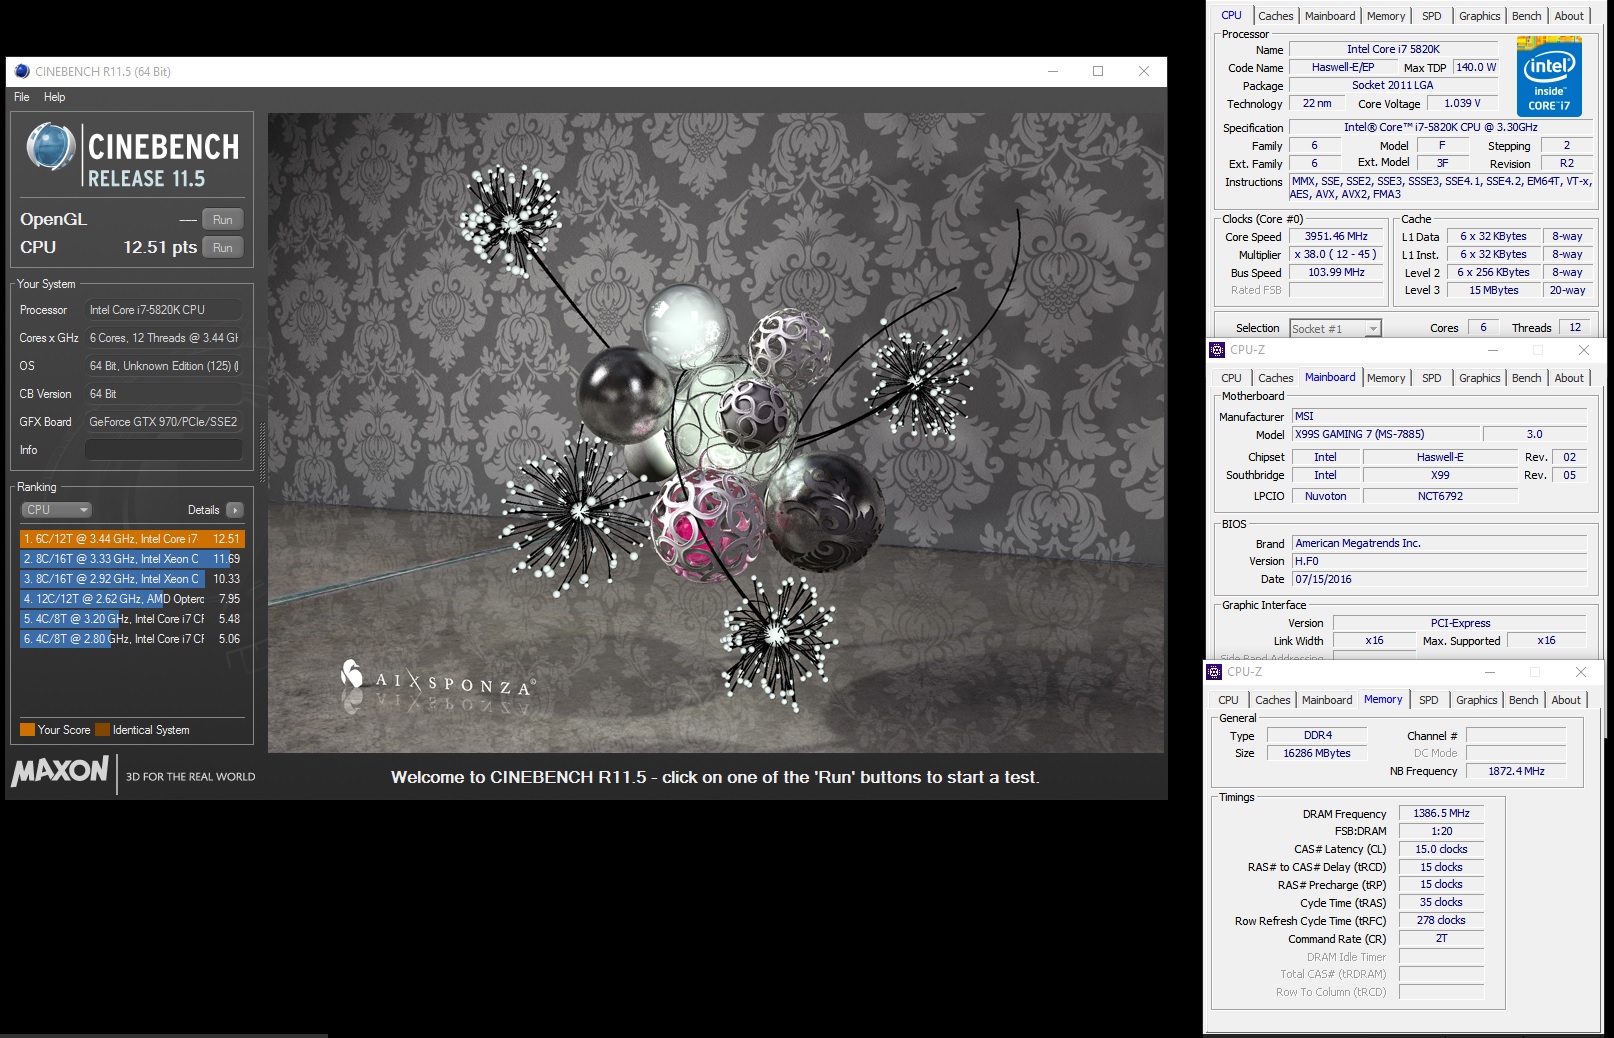
Task: Click the Intel Core i7 5820K name field
Action: pos(1393,49)
